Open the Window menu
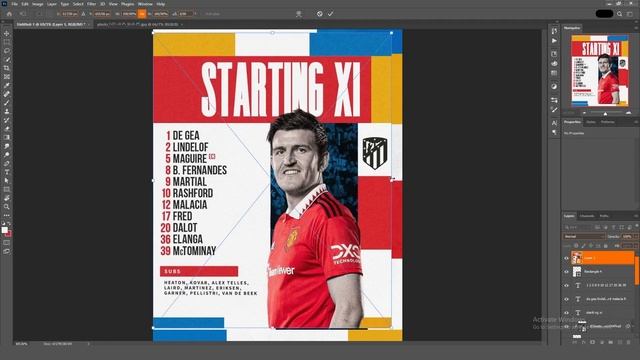Screen dimensions: 640x360 point(145,4)
